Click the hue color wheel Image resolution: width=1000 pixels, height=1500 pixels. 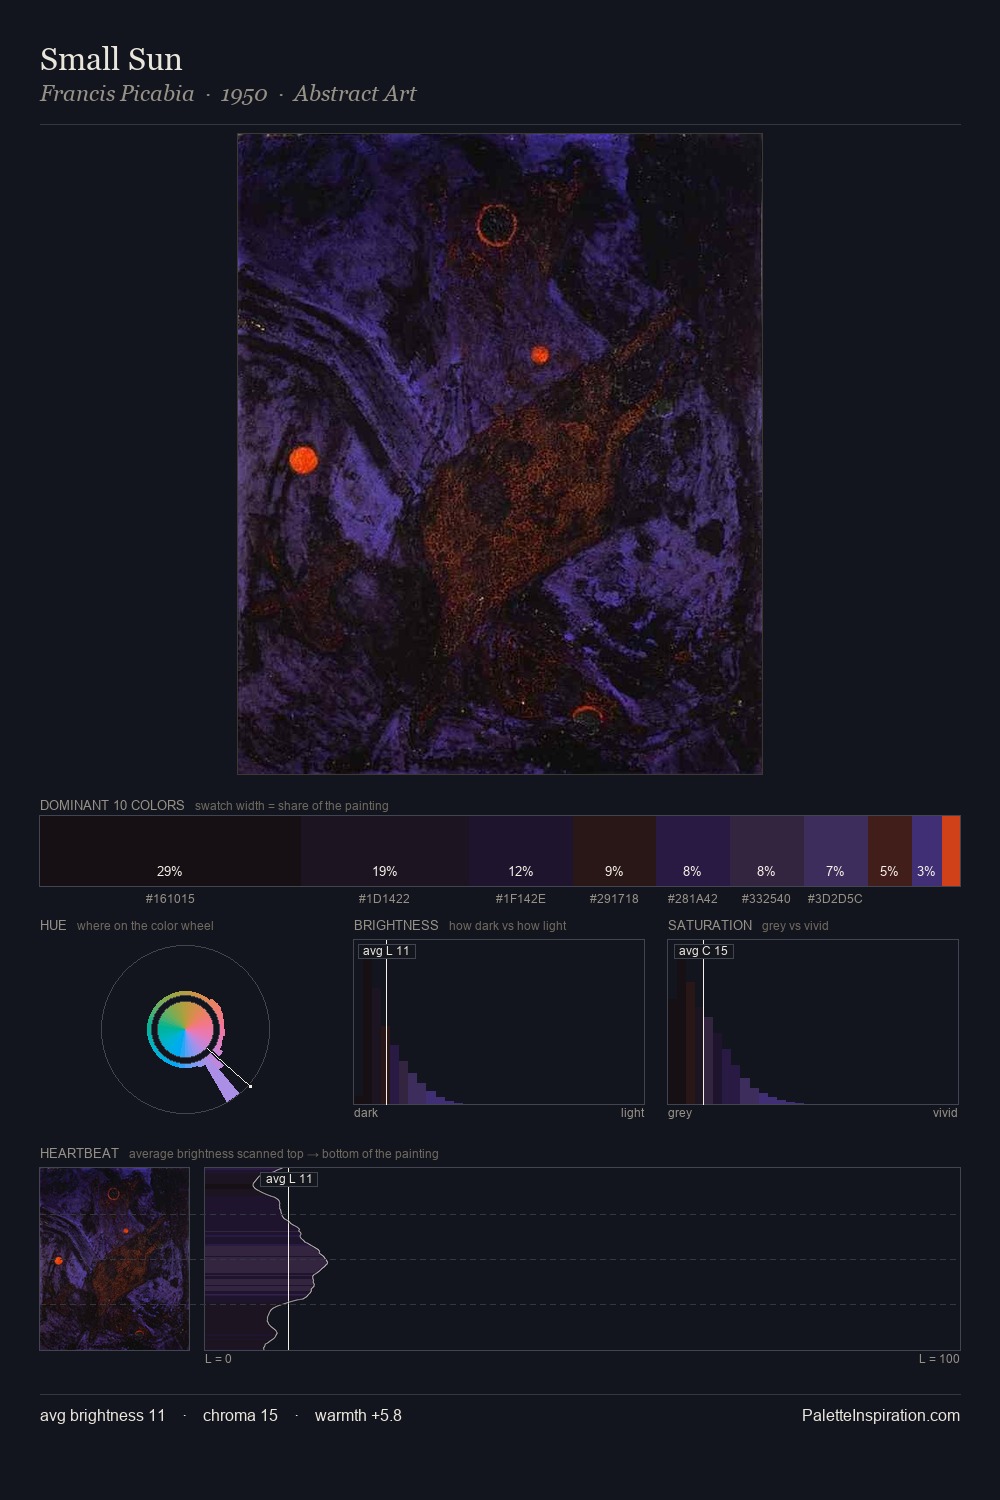pos(186,1029)
